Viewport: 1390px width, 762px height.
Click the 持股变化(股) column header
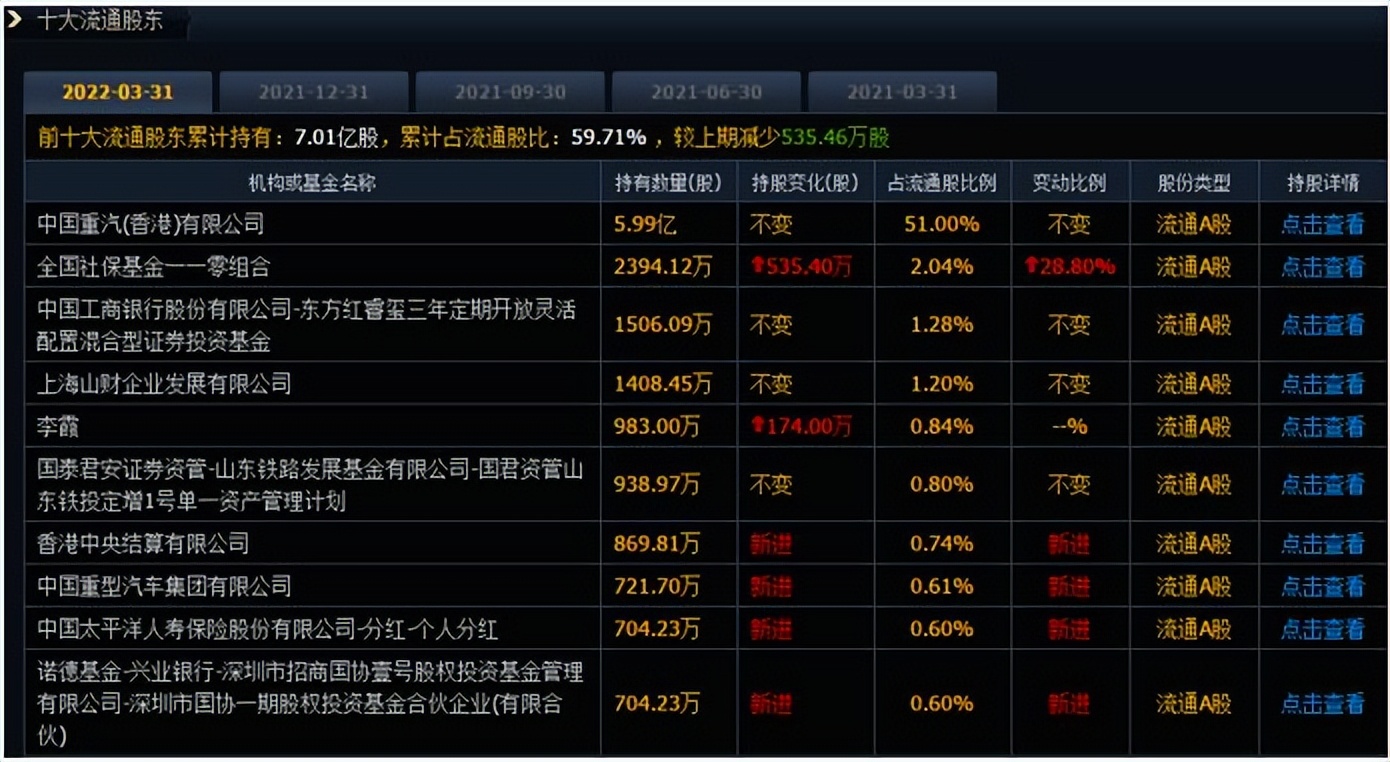click(x=806, y=183)
